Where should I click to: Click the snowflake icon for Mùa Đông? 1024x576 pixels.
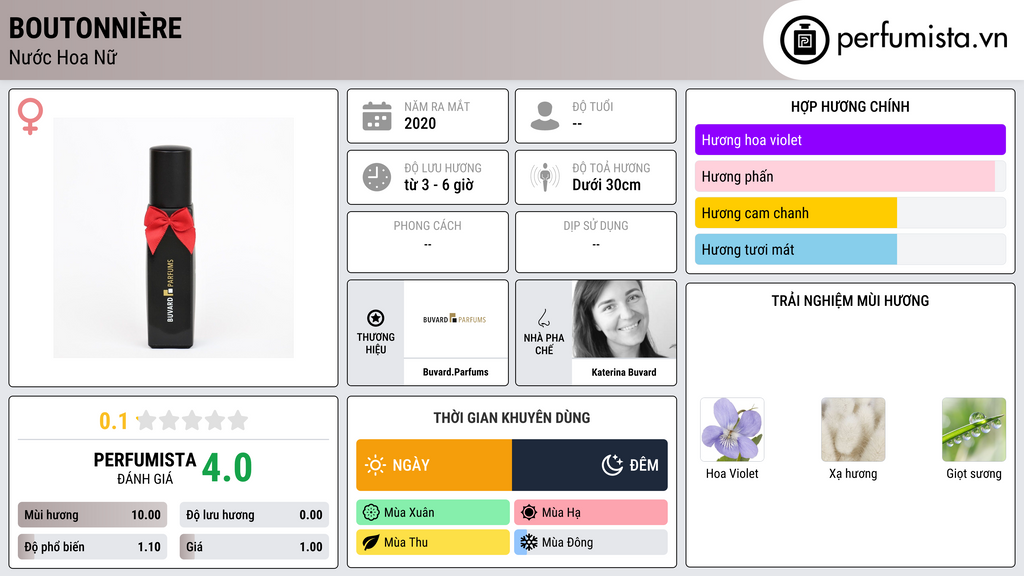point(529,542)
